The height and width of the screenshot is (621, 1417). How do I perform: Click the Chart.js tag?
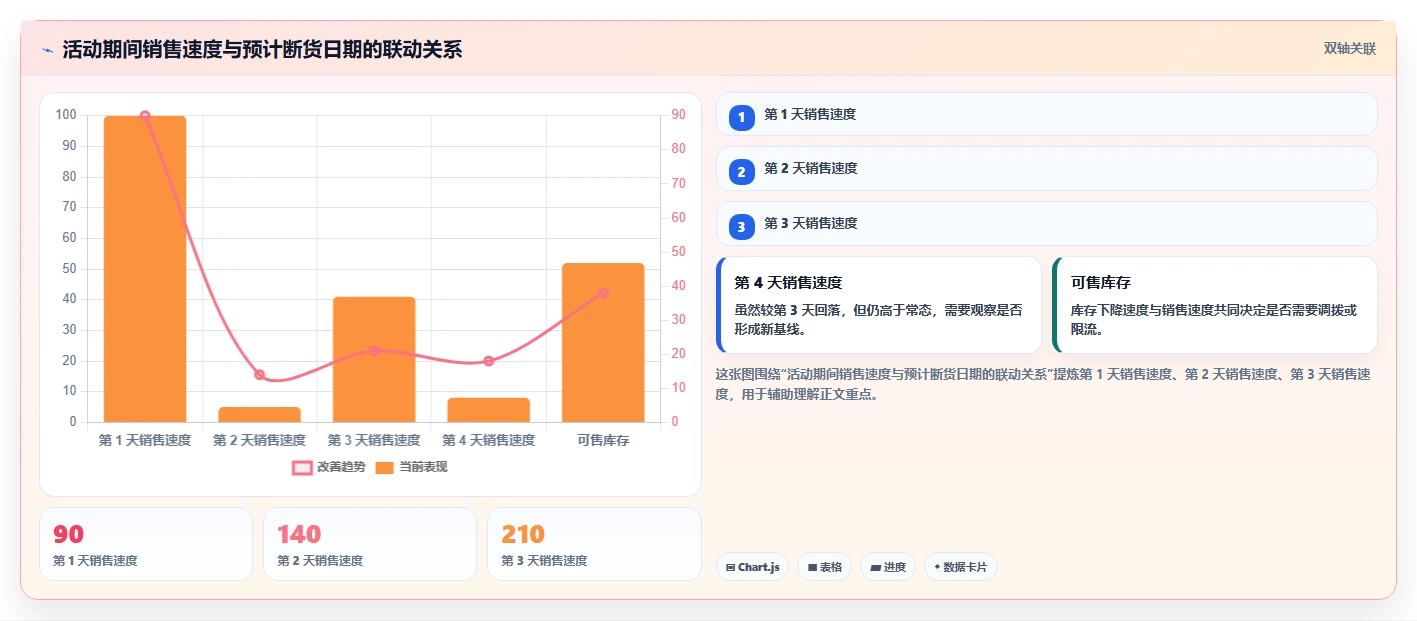pyautogui.click(x=752, y=567)
